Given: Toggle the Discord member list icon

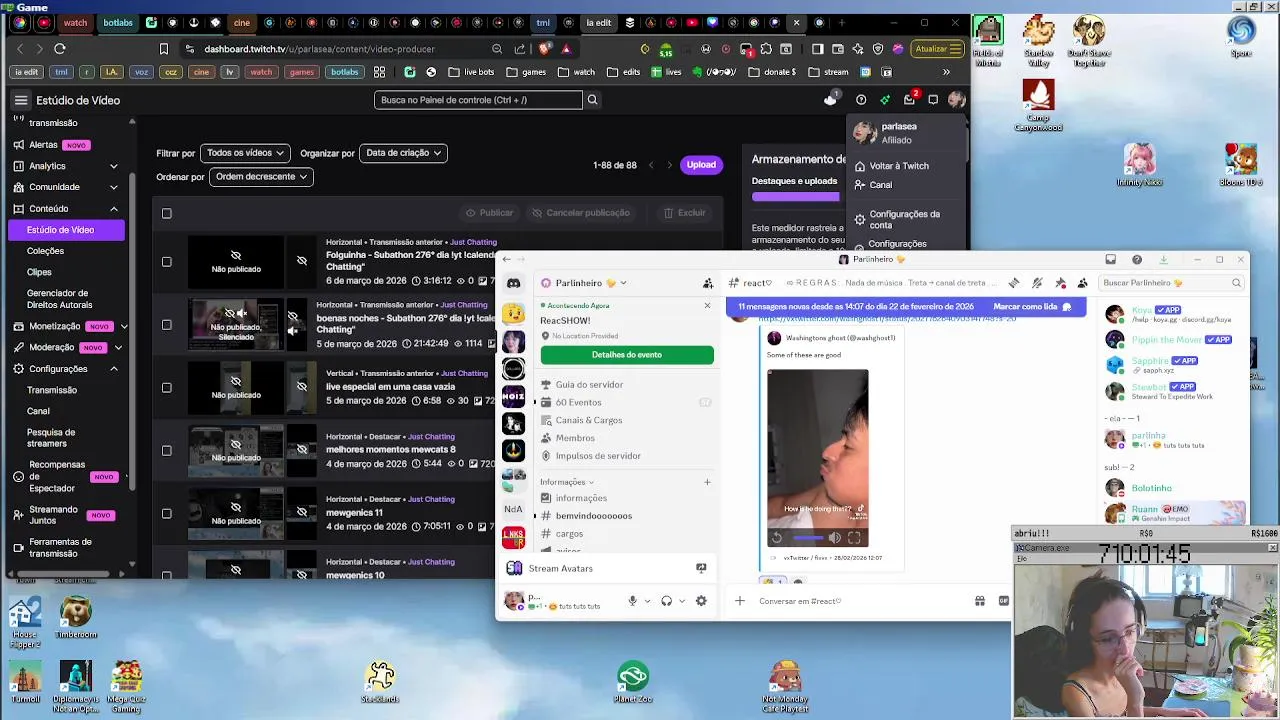Looking at the screenshot, I should [x=1083, y=283].
